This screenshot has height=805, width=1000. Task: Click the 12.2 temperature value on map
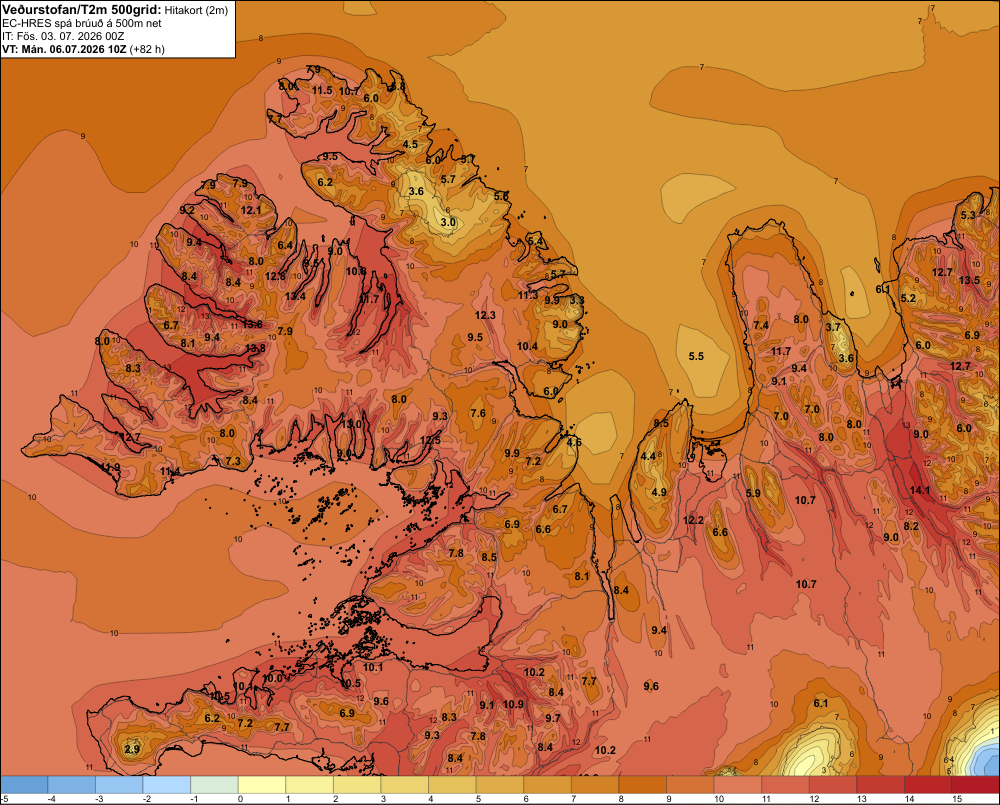pos(693,520)
